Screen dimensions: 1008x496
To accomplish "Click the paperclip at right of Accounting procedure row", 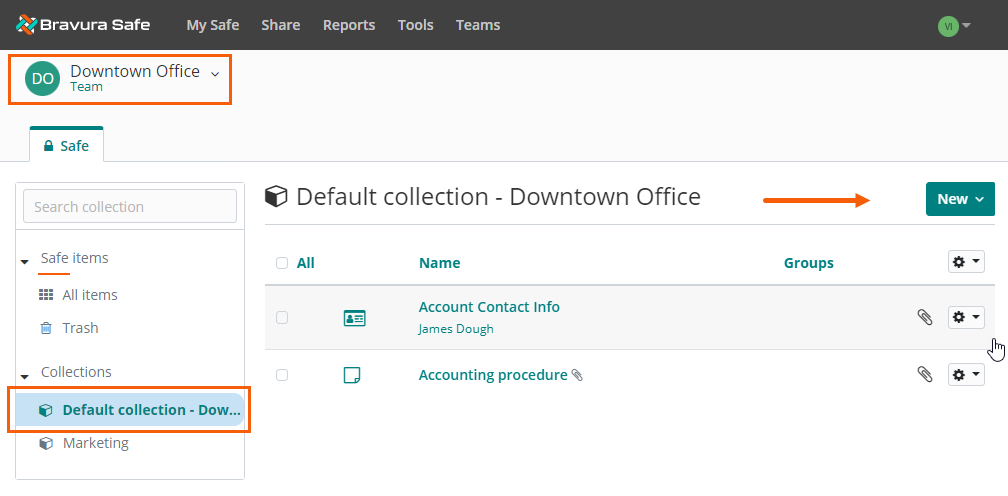I will 925,375.
